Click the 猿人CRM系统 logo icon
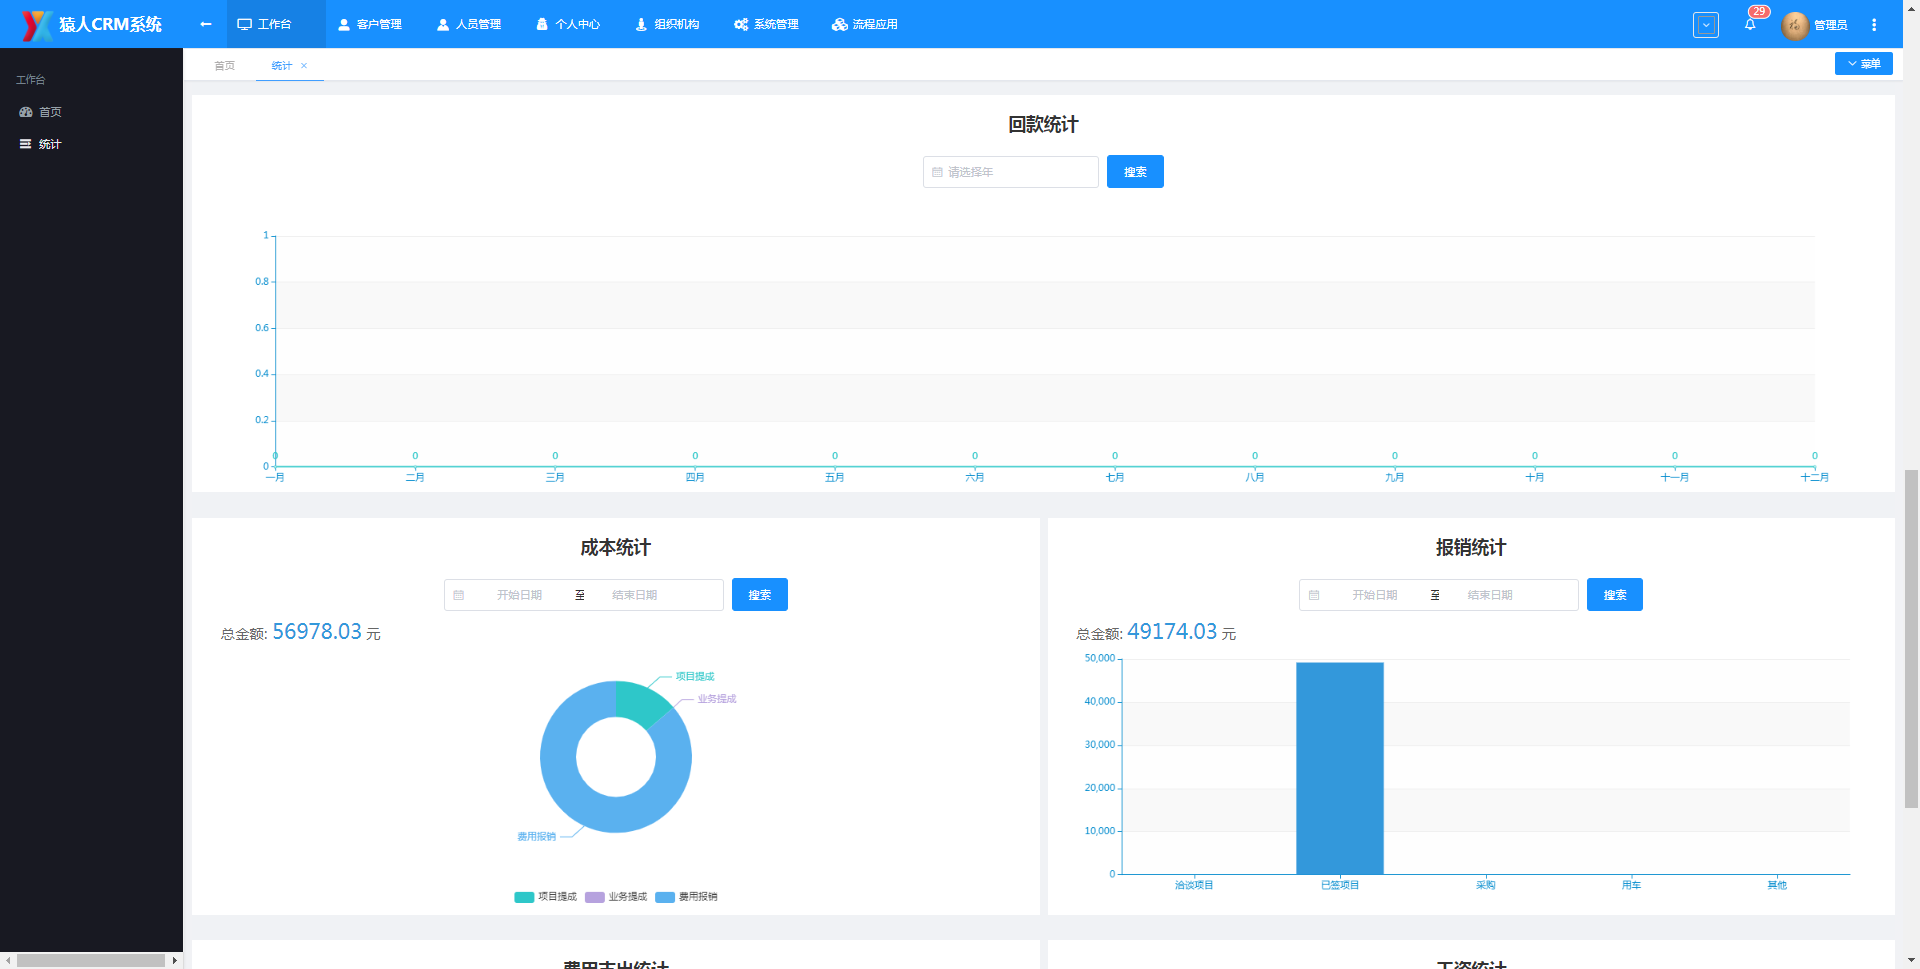The width and height of the screenshot is (1920, 969). point(37,24)
